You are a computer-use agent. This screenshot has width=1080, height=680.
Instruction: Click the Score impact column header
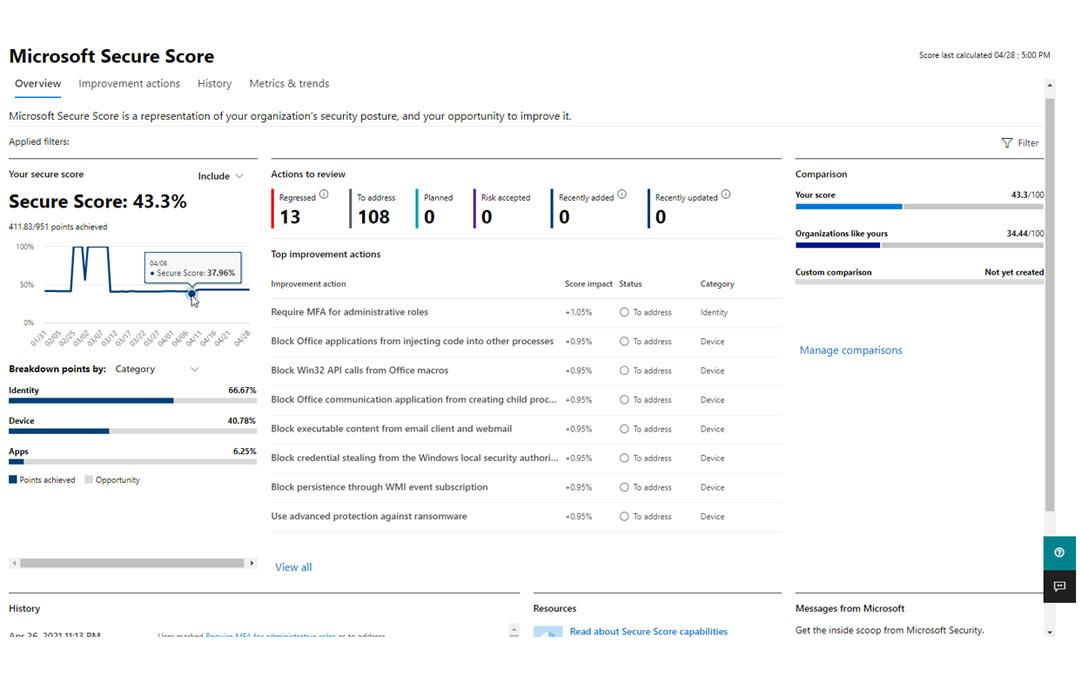point(588,284)
